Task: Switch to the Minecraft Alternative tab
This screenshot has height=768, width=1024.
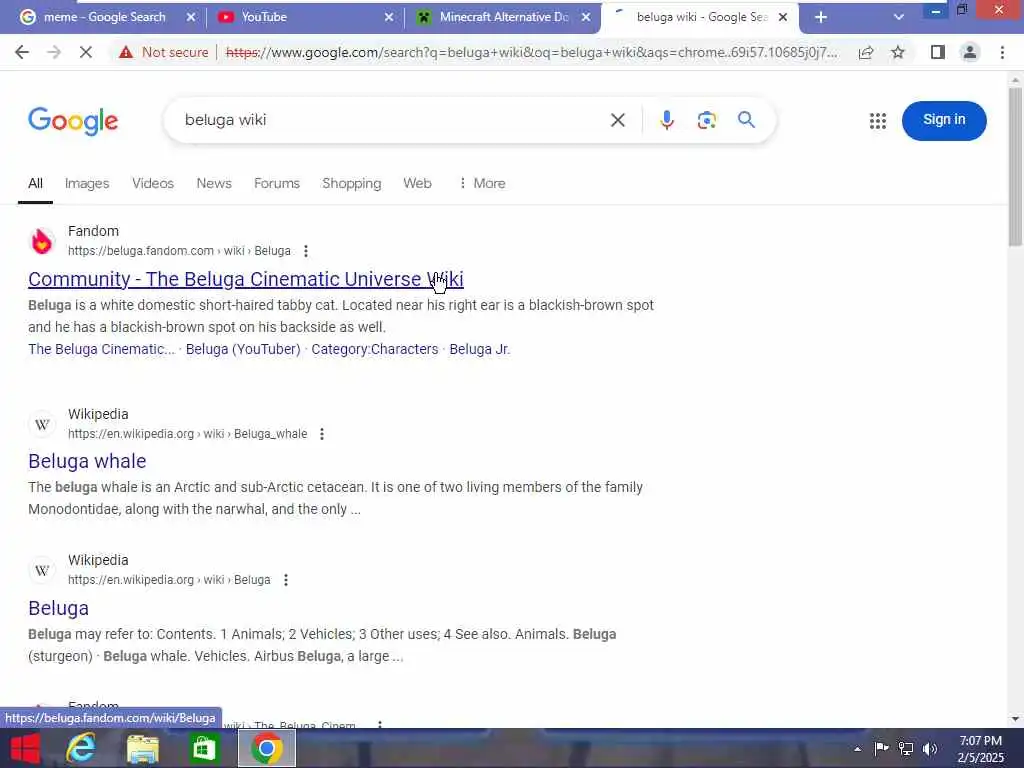Action: tap(502, 18)
